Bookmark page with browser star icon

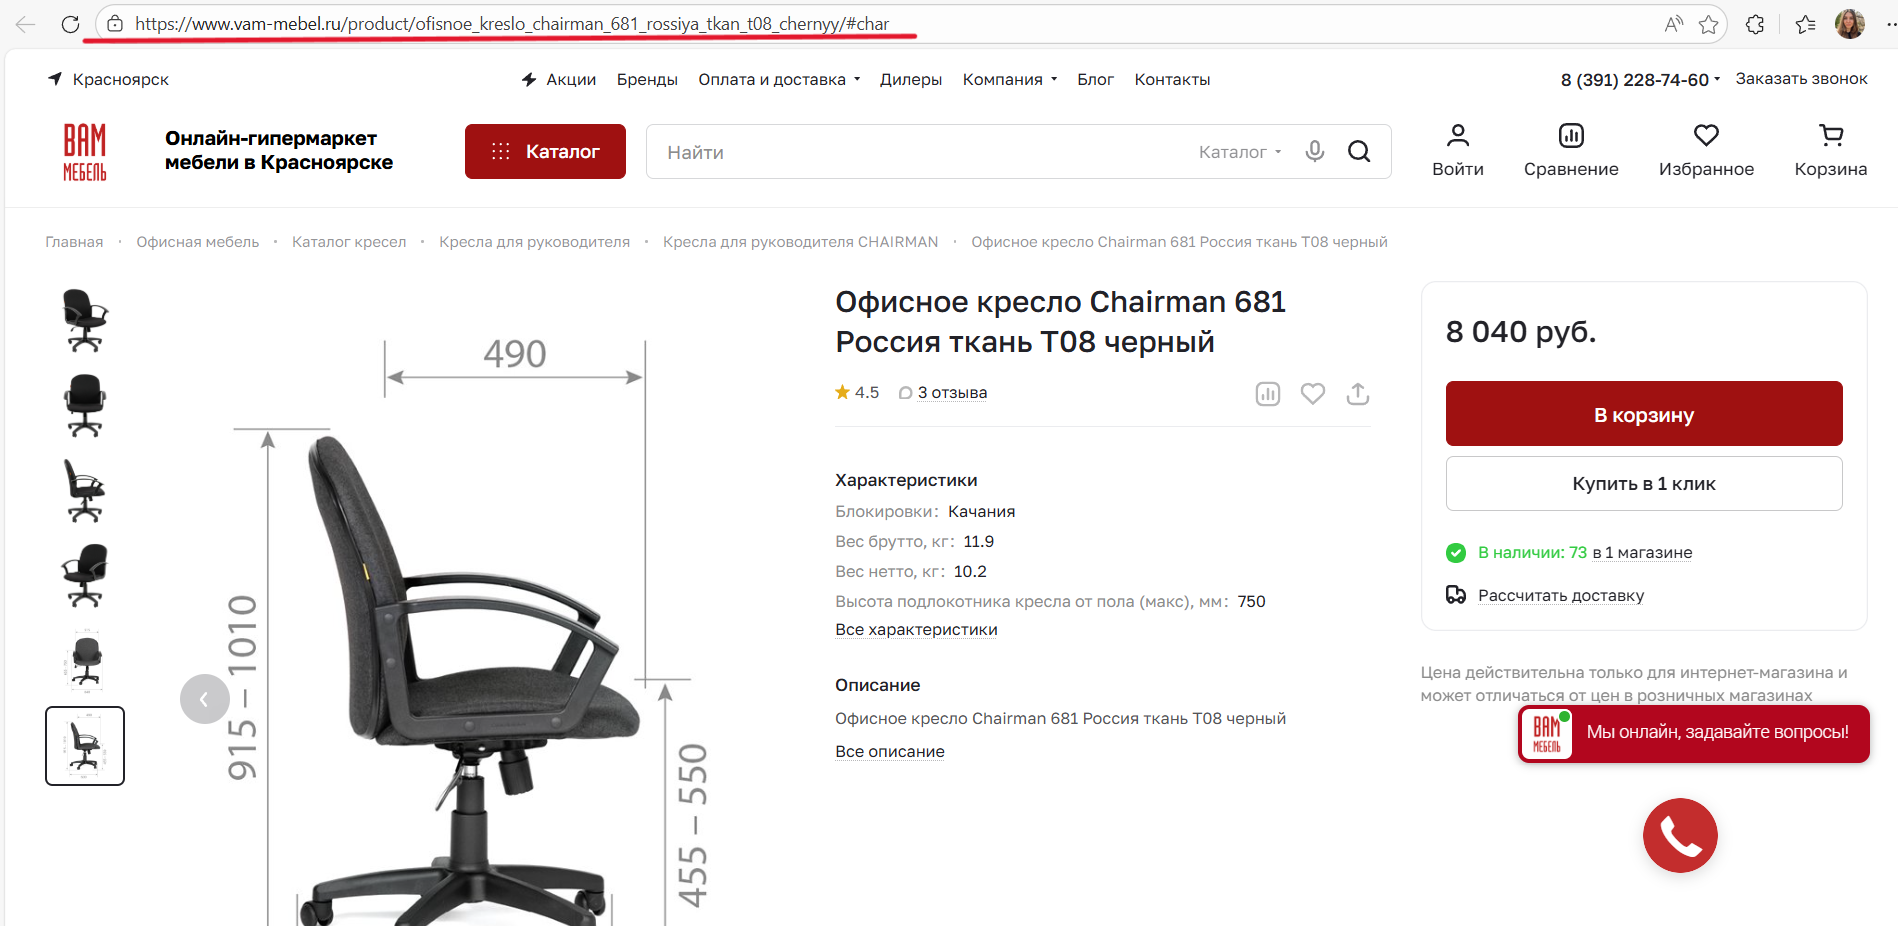click(x=1708, y=24)
